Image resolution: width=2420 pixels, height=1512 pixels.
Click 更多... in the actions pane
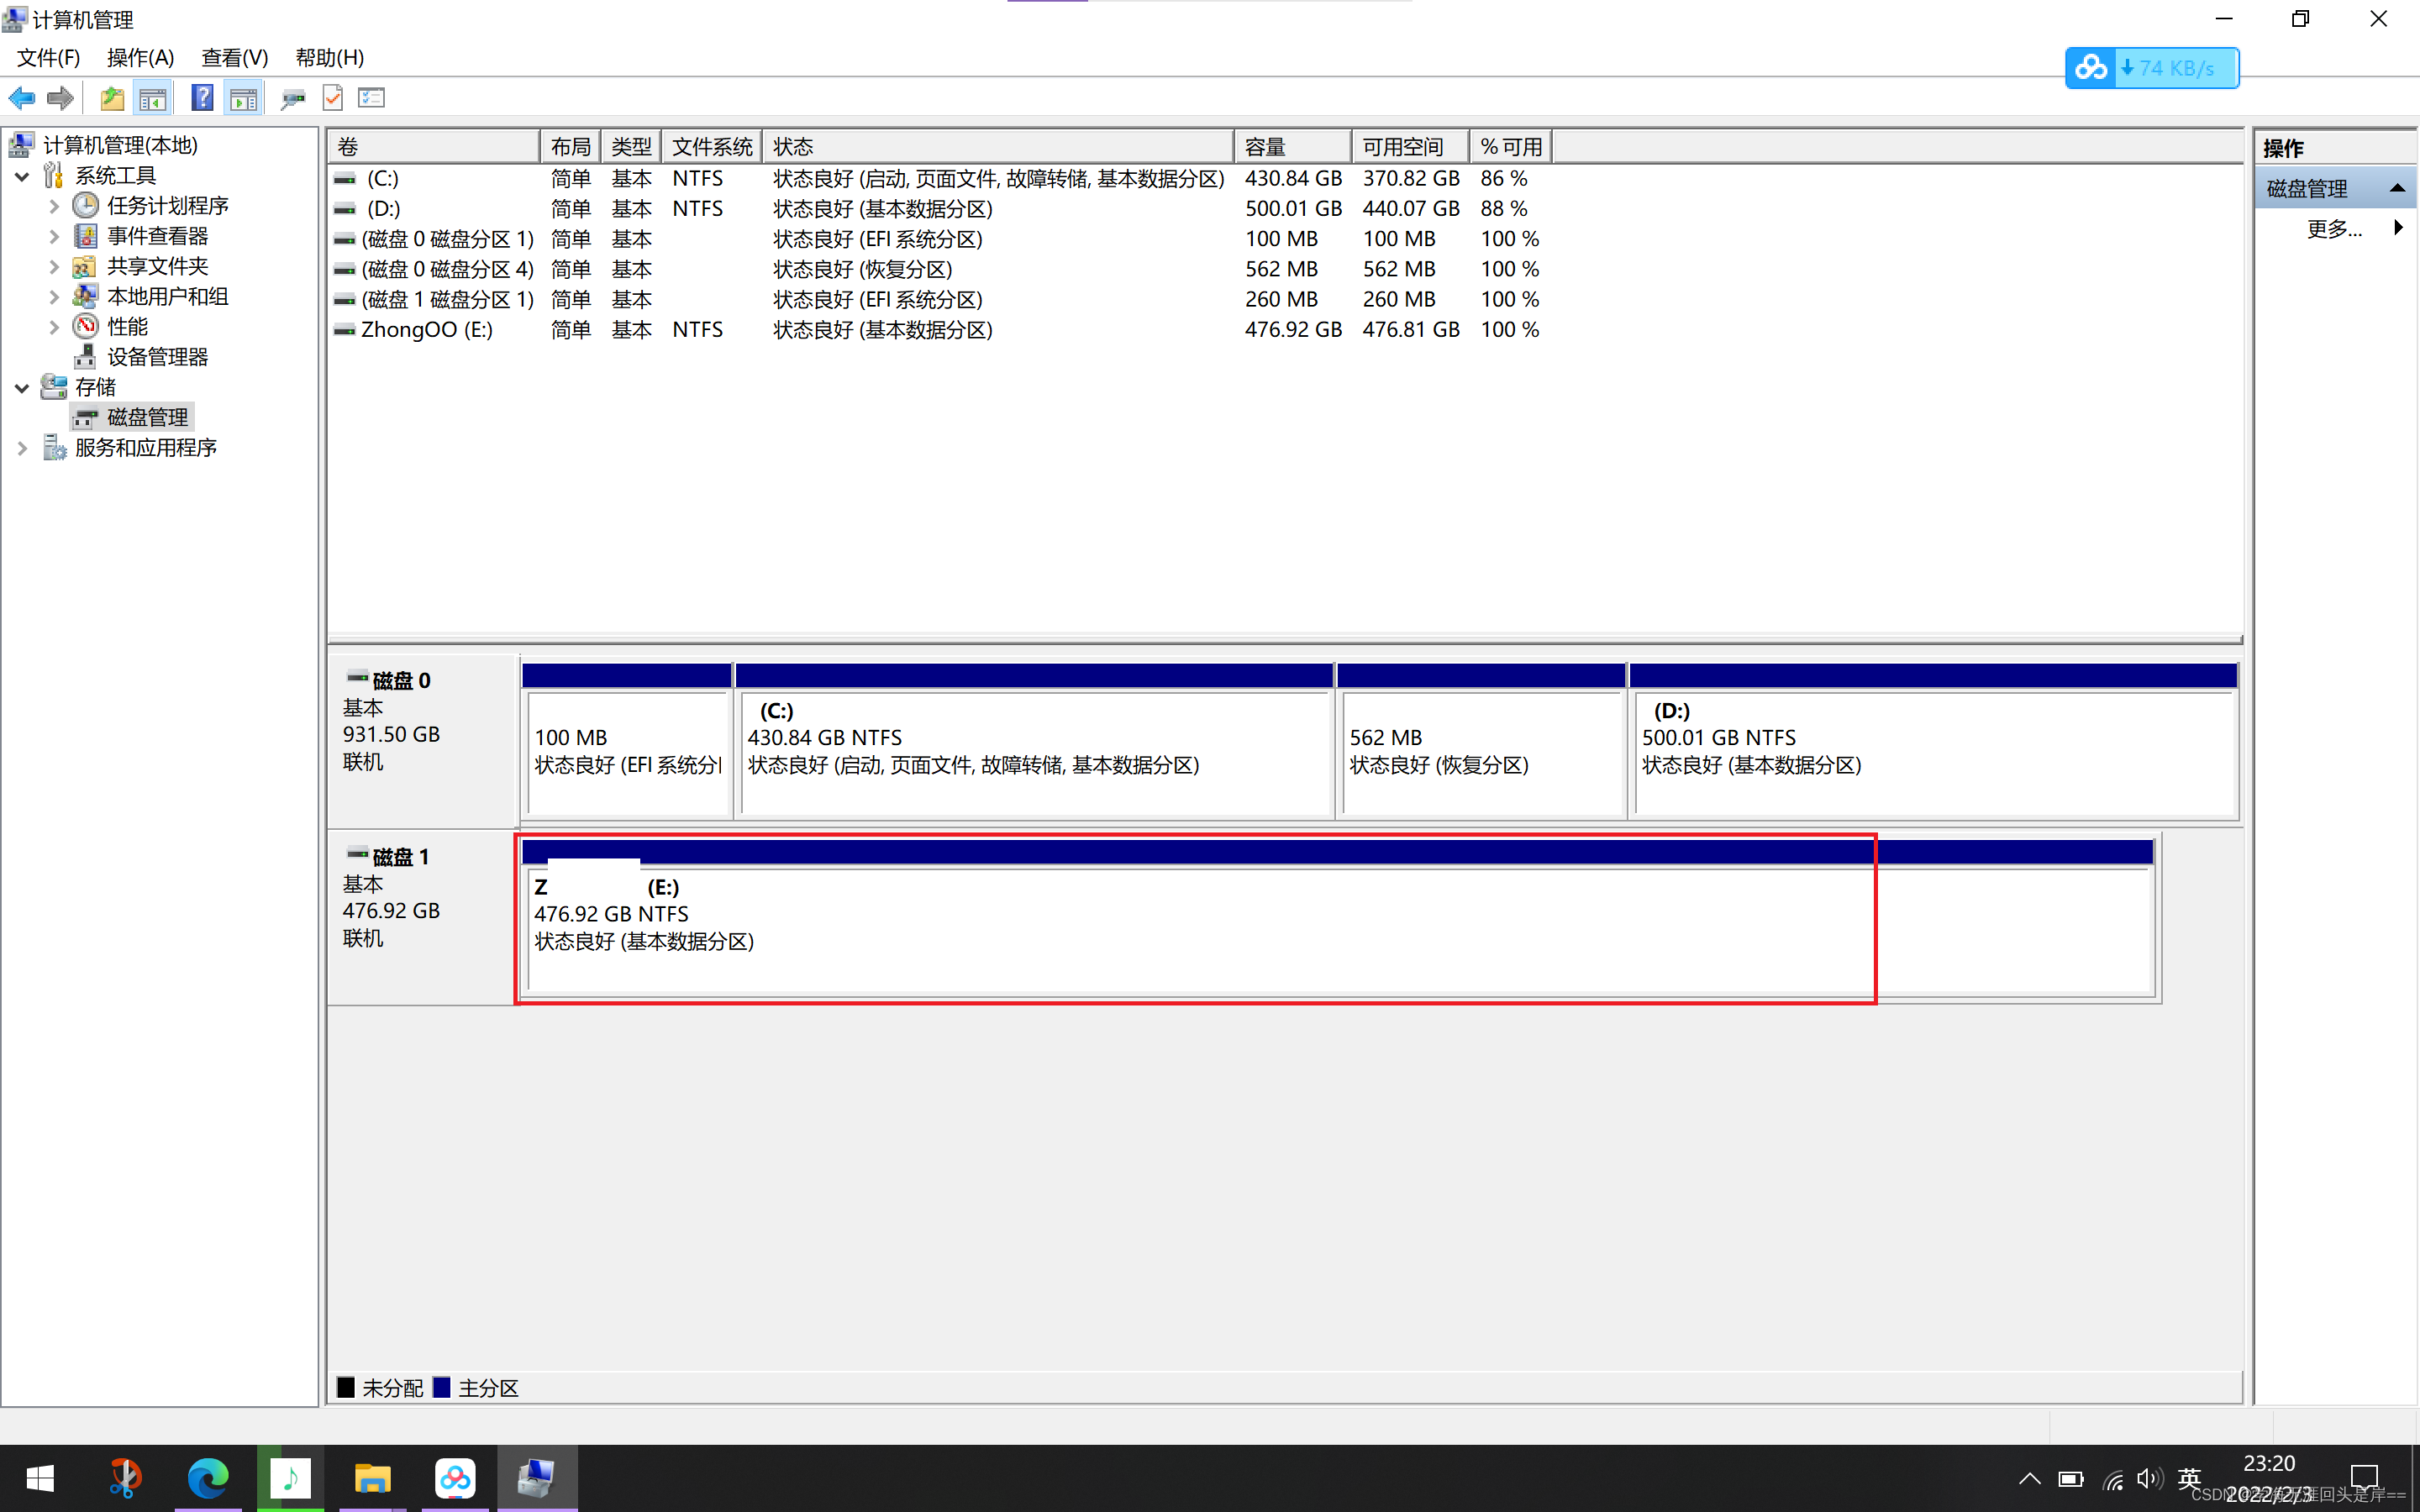[2333, 229]
